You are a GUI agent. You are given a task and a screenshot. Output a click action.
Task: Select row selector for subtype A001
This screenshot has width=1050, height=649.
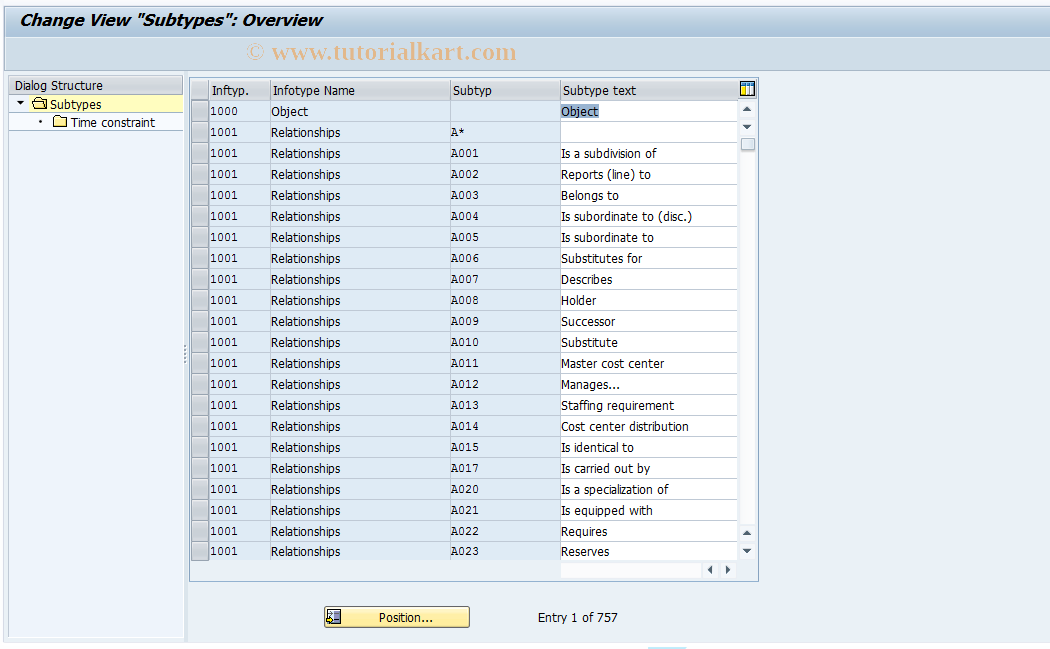click(200, 153)
